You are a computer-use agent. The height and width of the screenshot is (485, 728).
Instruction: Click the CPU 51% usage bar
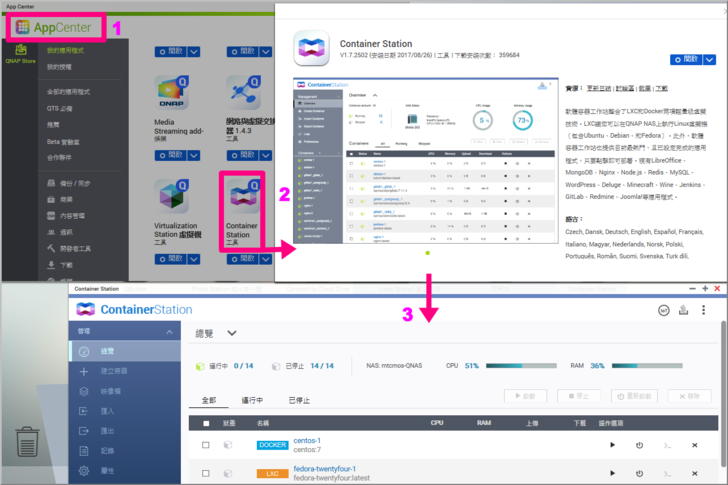pyautogui.click(x=521, y=366)
